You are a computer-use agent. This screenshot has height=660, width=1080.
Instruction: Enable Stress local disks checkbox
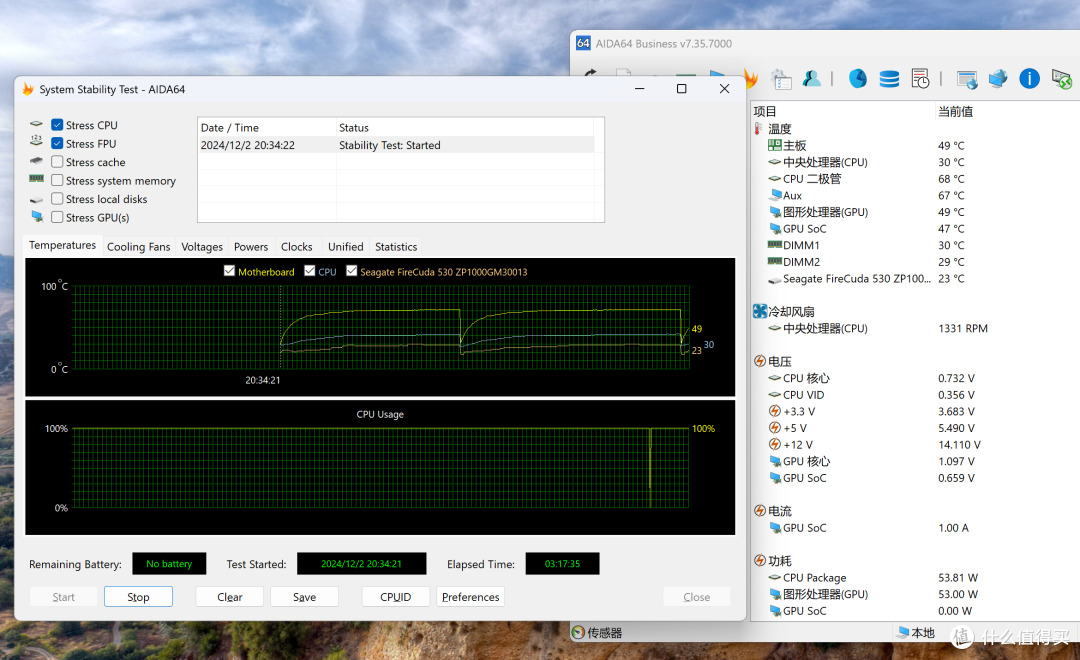click(x=57, y=198)
